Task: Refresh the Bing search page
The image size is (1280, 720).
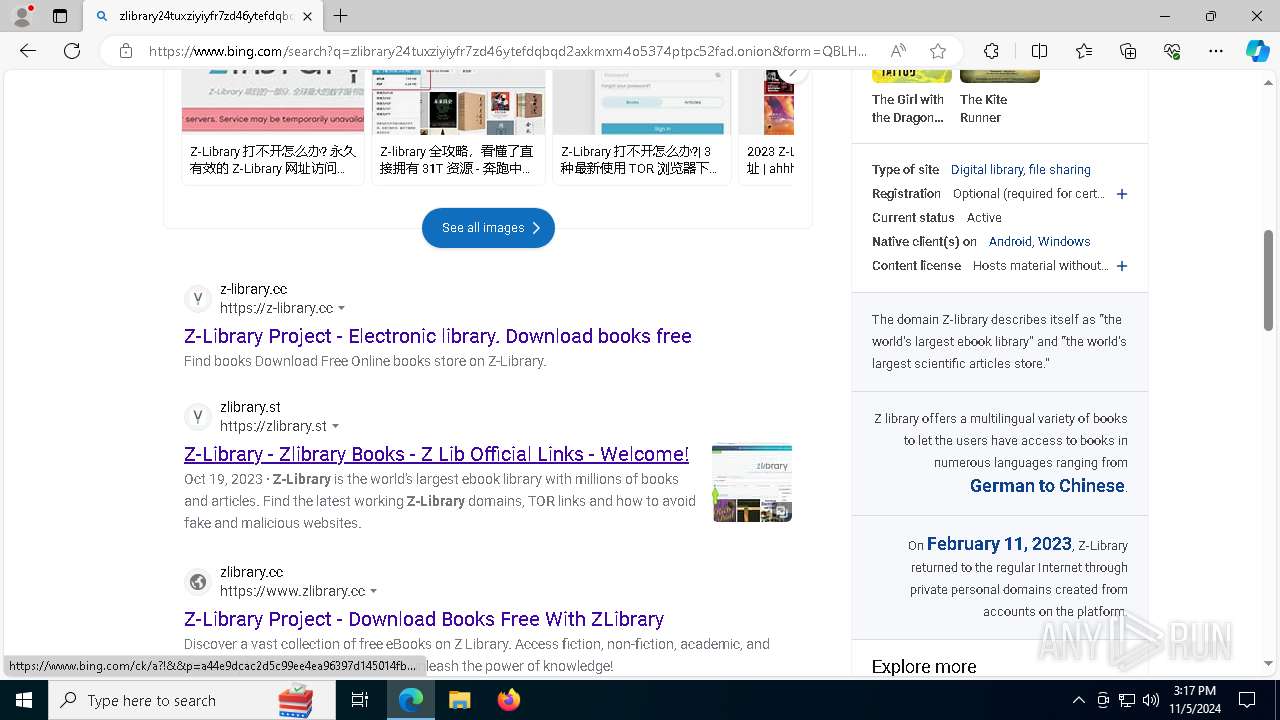Action: click(72, 51)
